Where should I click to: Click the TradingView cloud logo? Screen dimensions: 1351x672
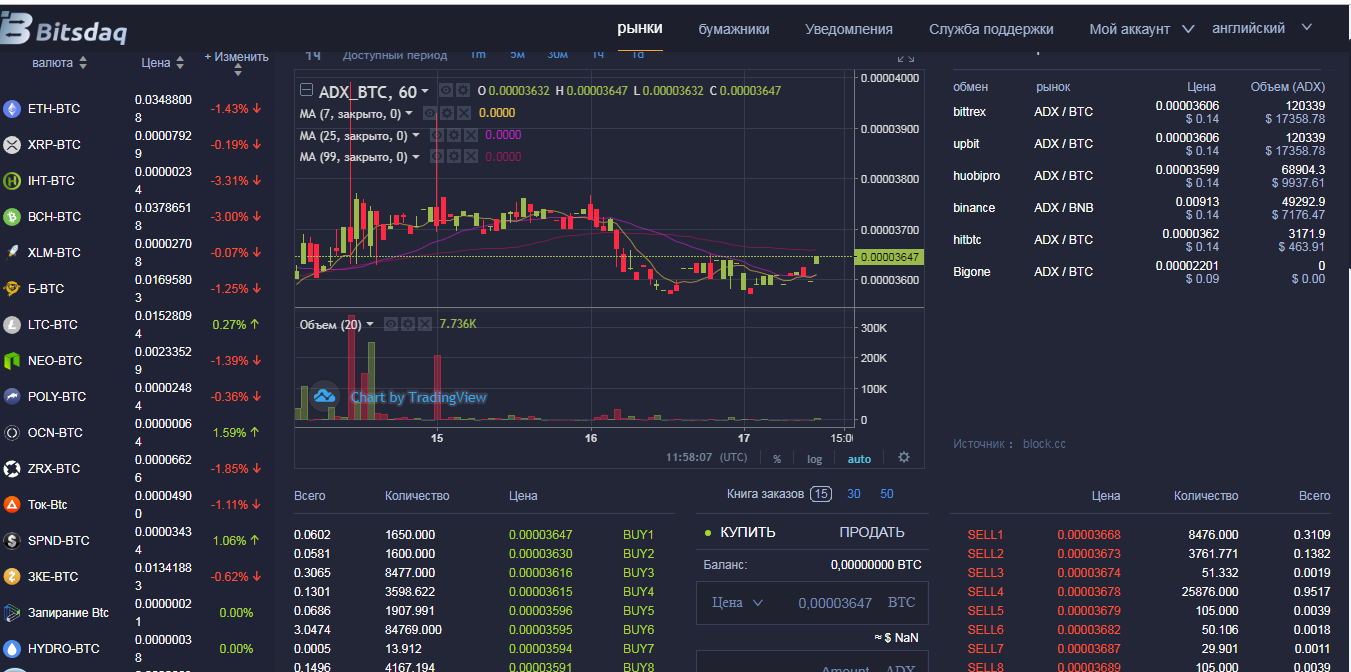click(324, 397)
